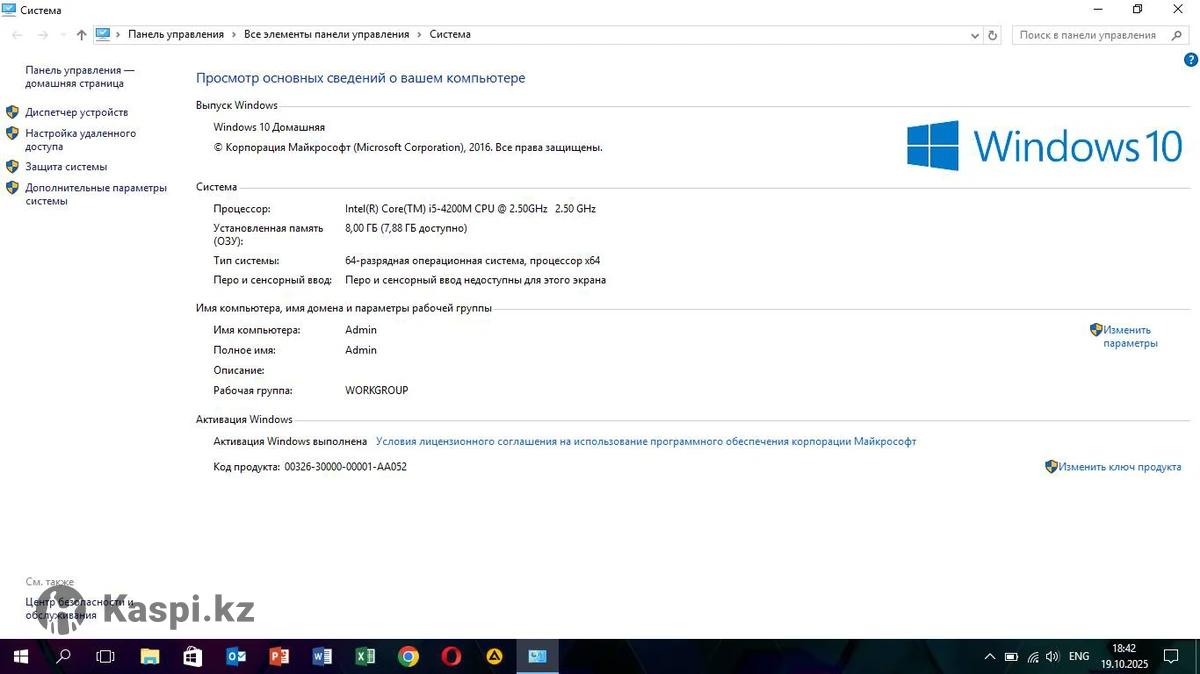Click the volume icon in system tray
1200x674 pixels.
tap(1051, 657)
